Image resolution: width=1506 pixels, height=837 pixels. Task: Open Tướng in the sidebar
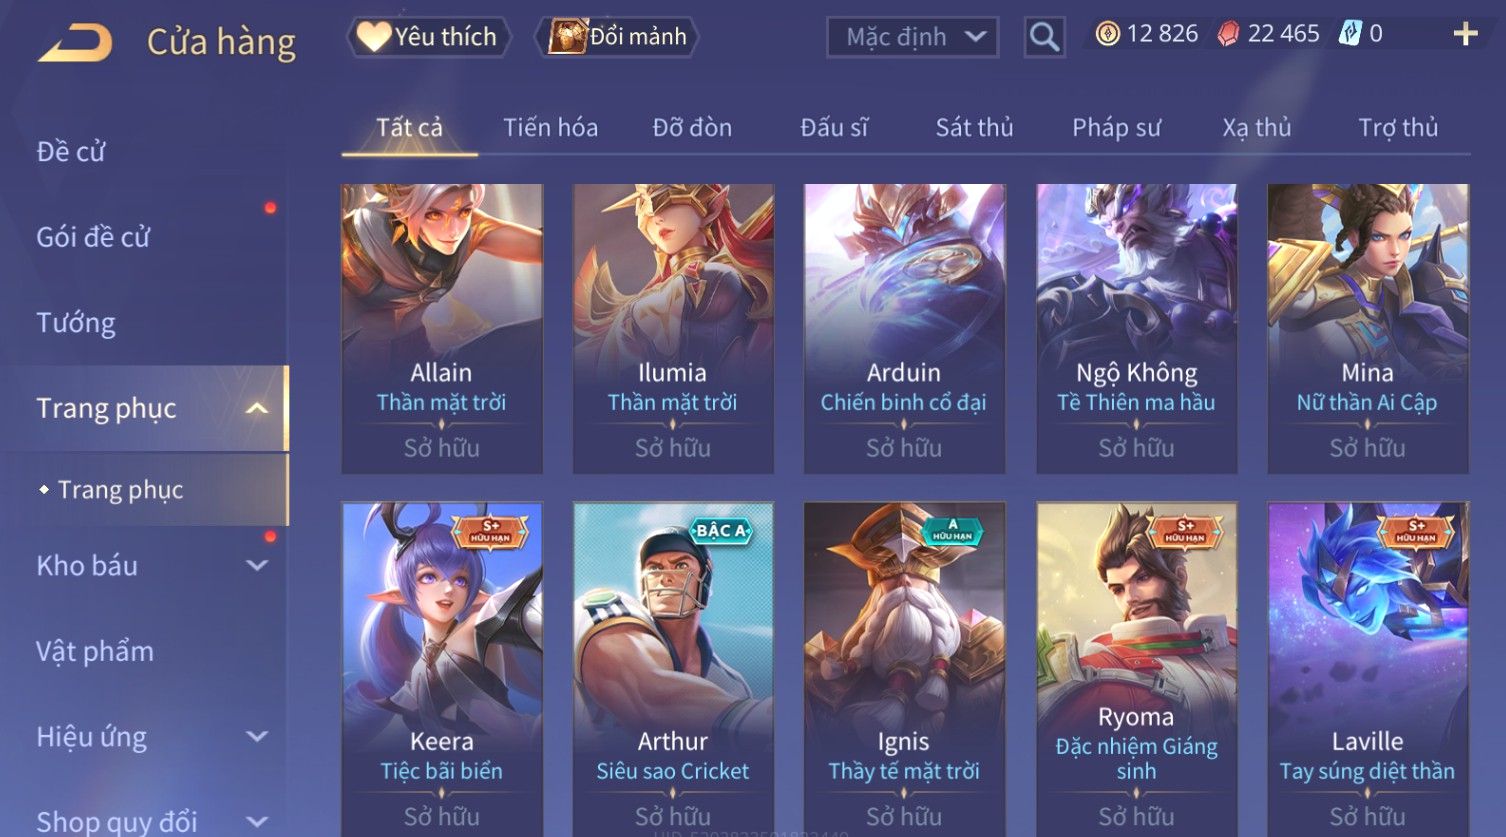[x=76, y=323]
